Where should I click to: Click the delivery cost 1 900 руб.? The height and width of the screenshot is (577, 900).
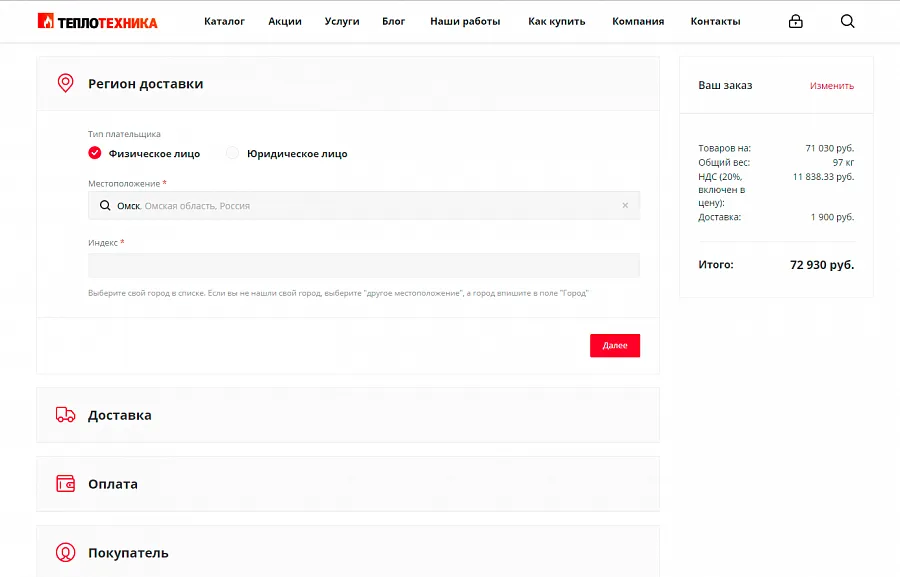(832, 217)
